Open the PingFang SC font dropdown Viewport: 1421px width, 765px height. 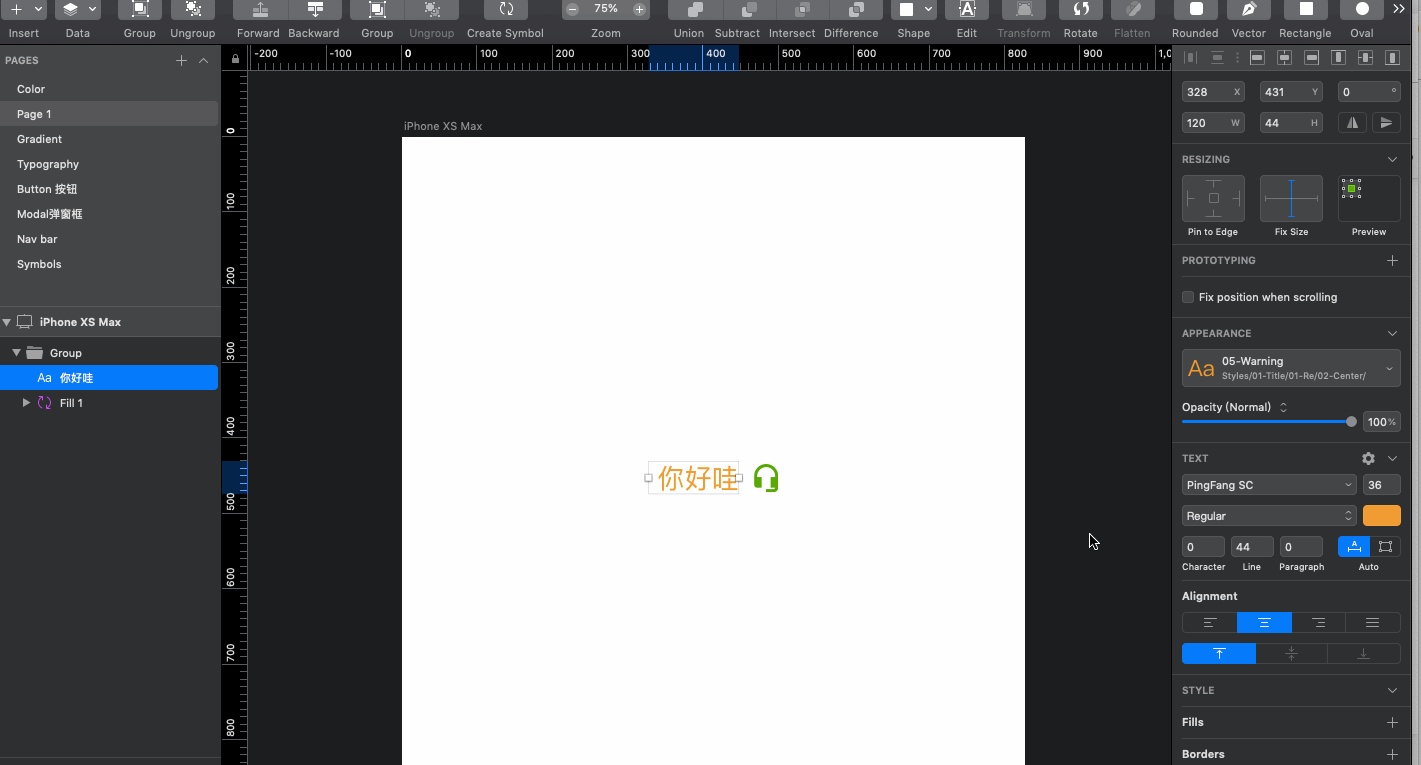pyautogui.click(x=1269, y=485)
